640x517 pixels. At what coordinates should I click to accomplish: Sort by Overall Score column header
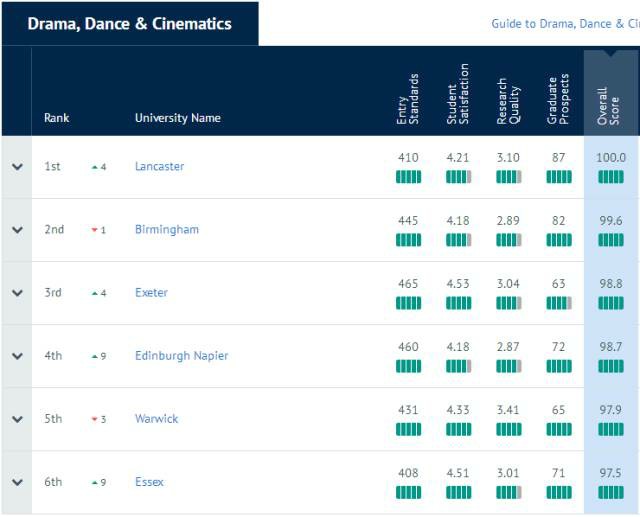click(x=609, y=106)
